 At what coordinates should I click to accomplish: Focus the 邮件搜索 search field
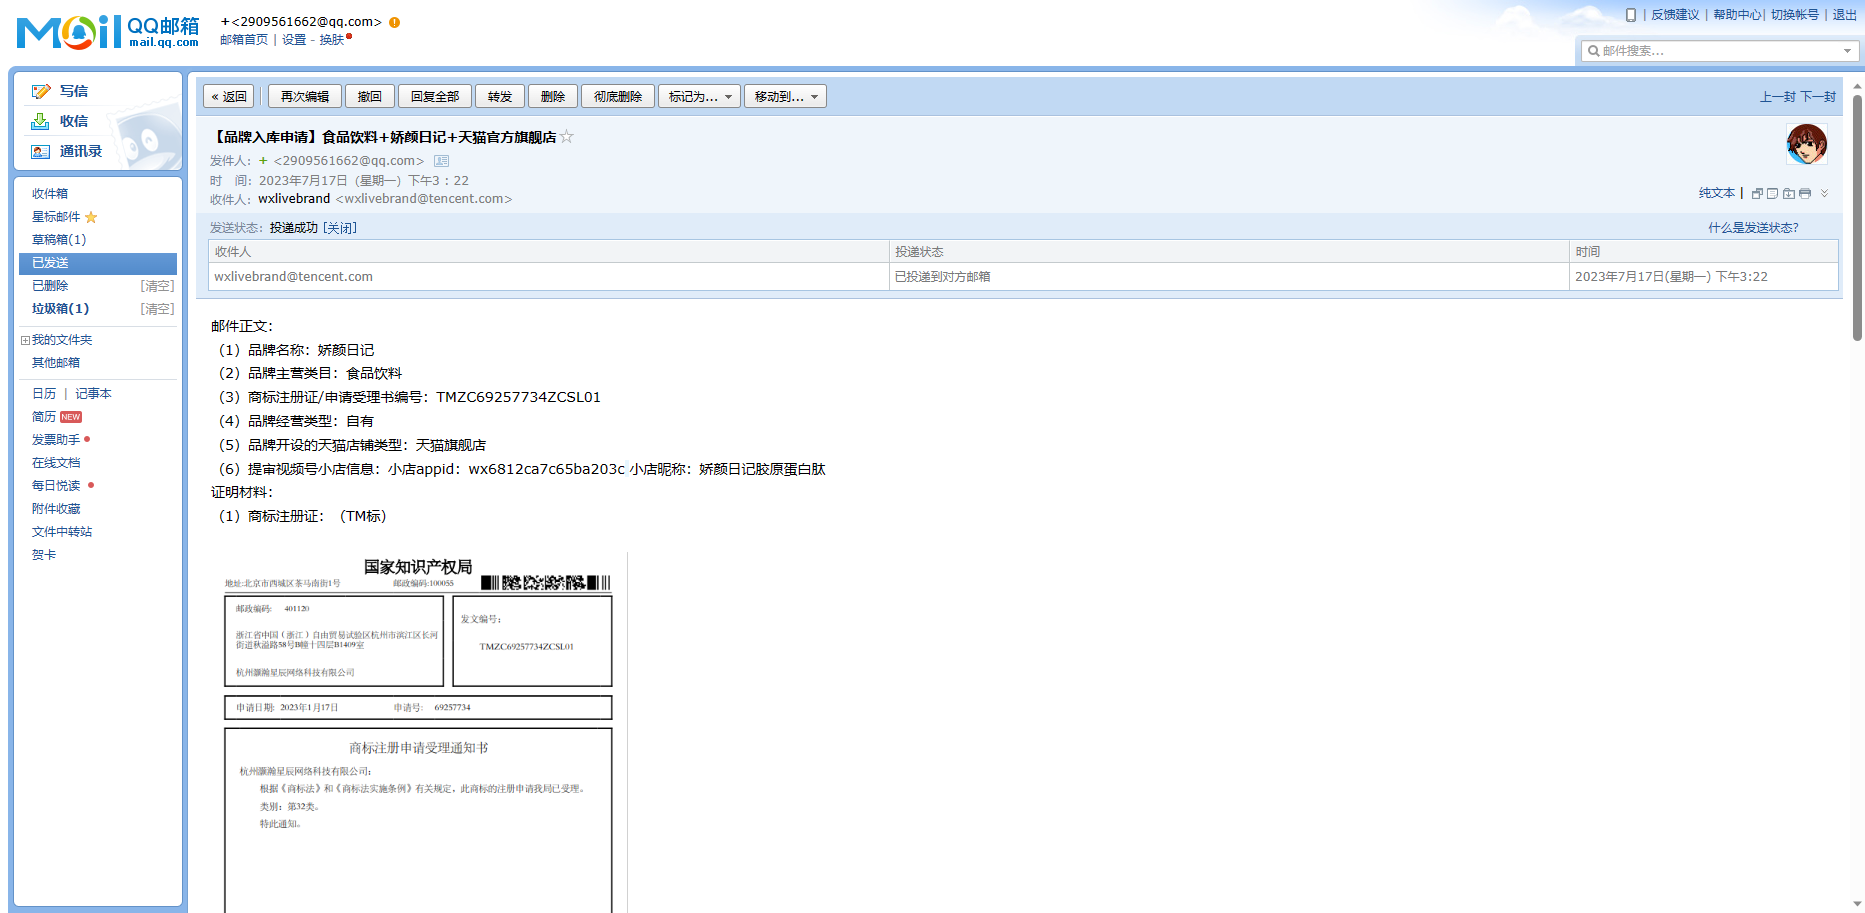(1720, 51)
